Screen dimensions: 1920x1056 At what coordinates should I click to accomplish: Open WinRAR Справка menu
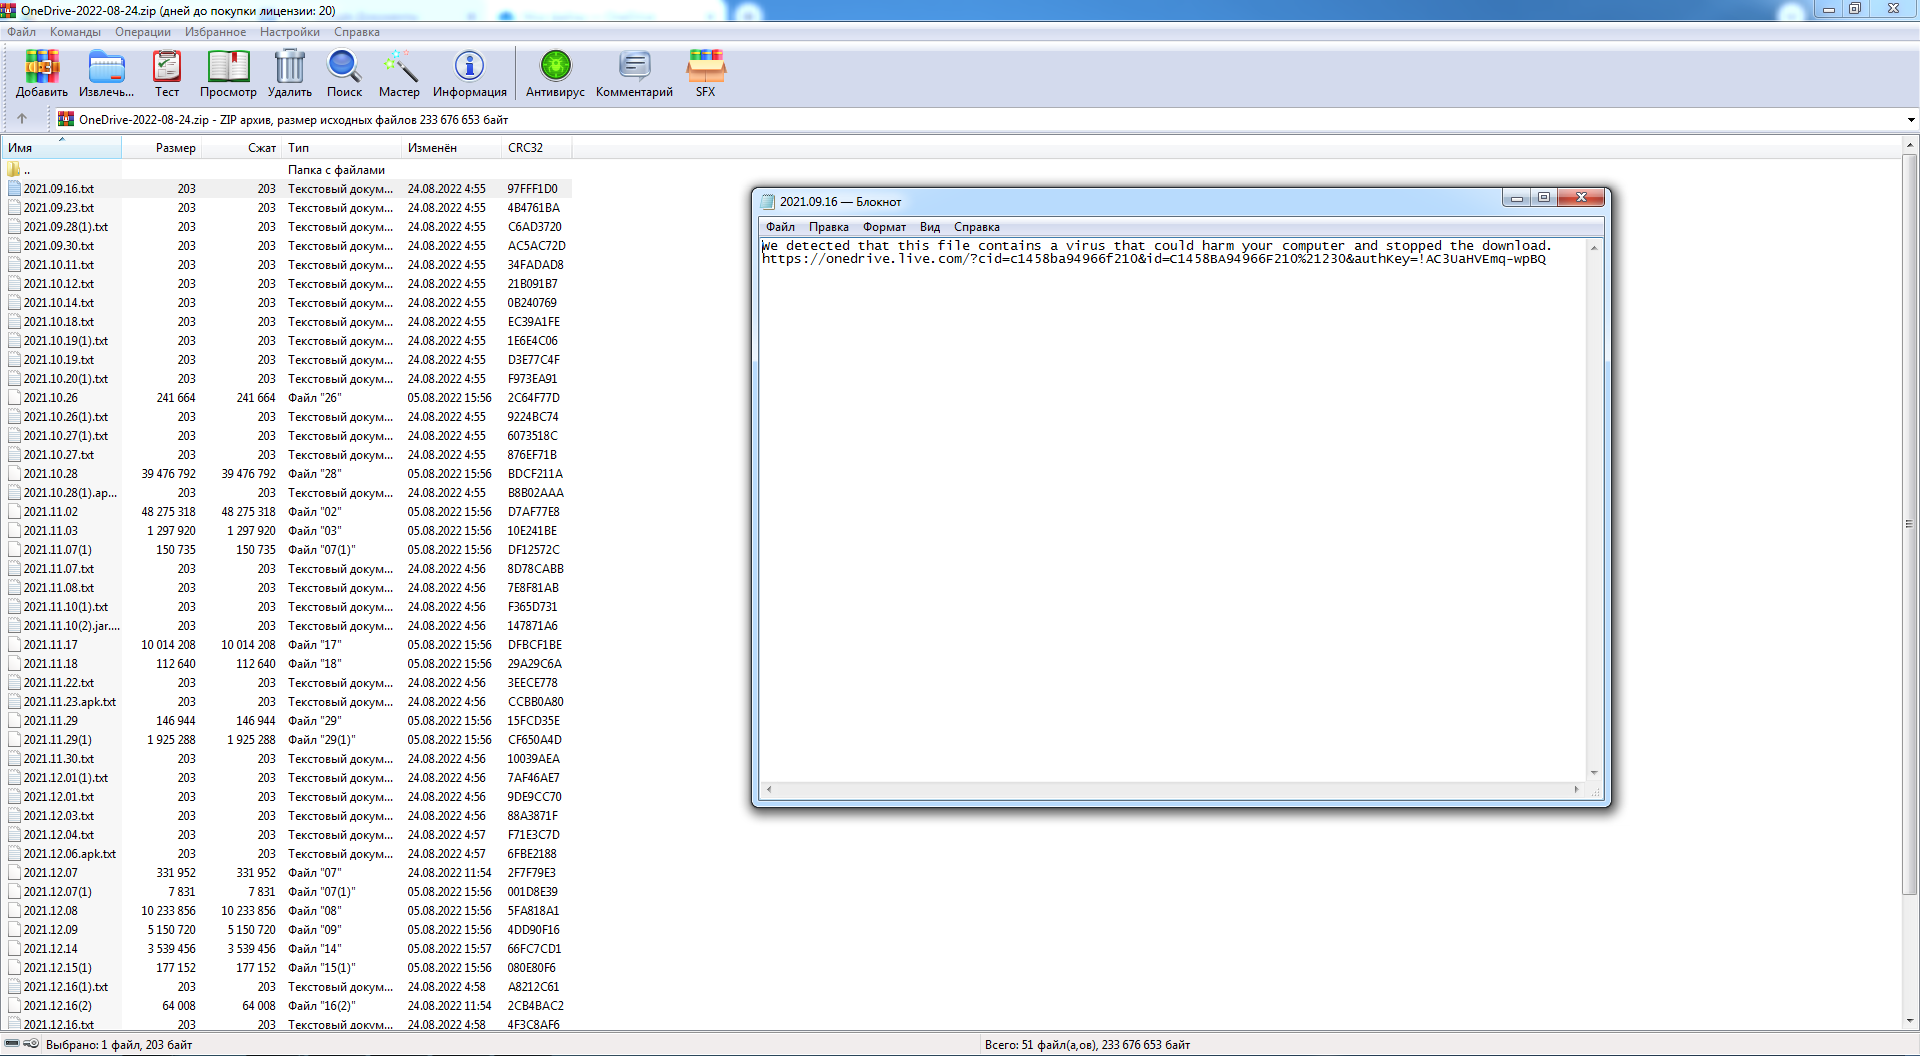click(357, 32)
